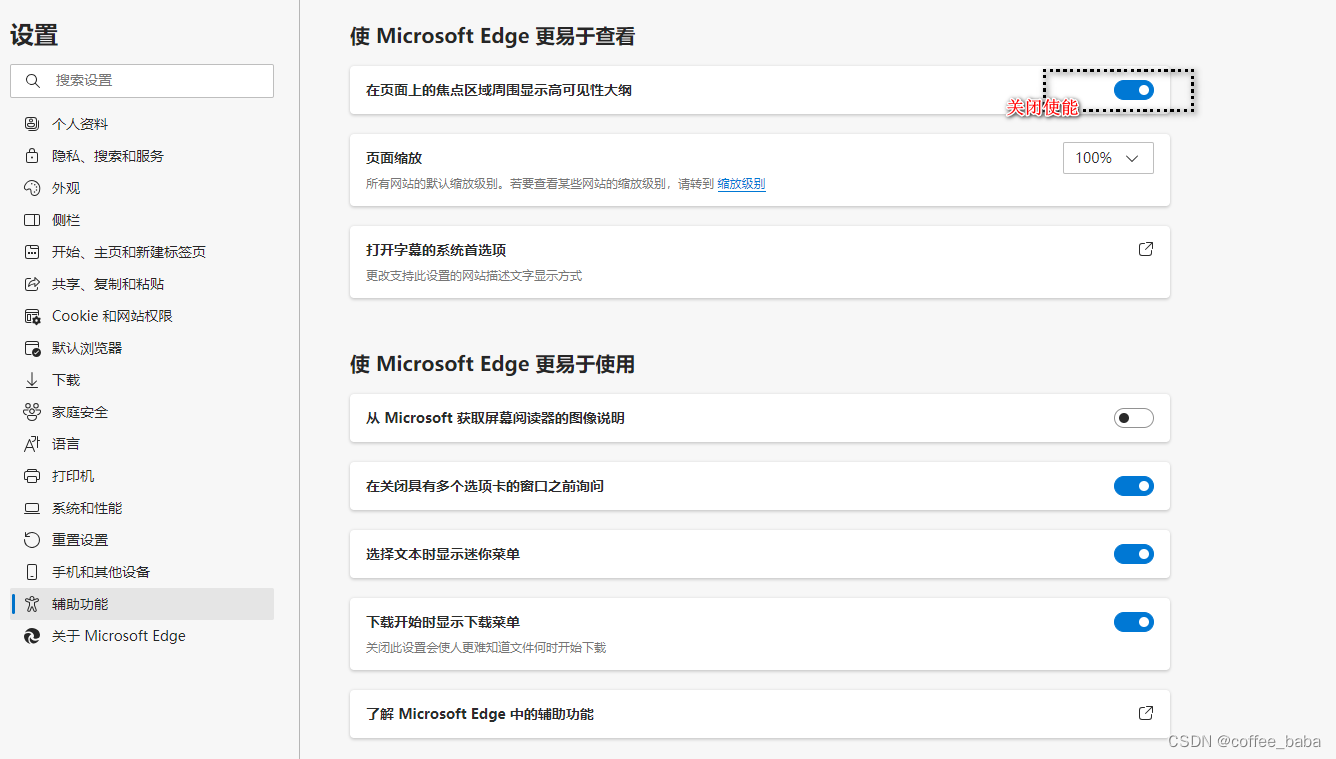Click the 默认浏览器 icon
The width and height of the screenshot is (1336, 759).
tap(32, 348)
